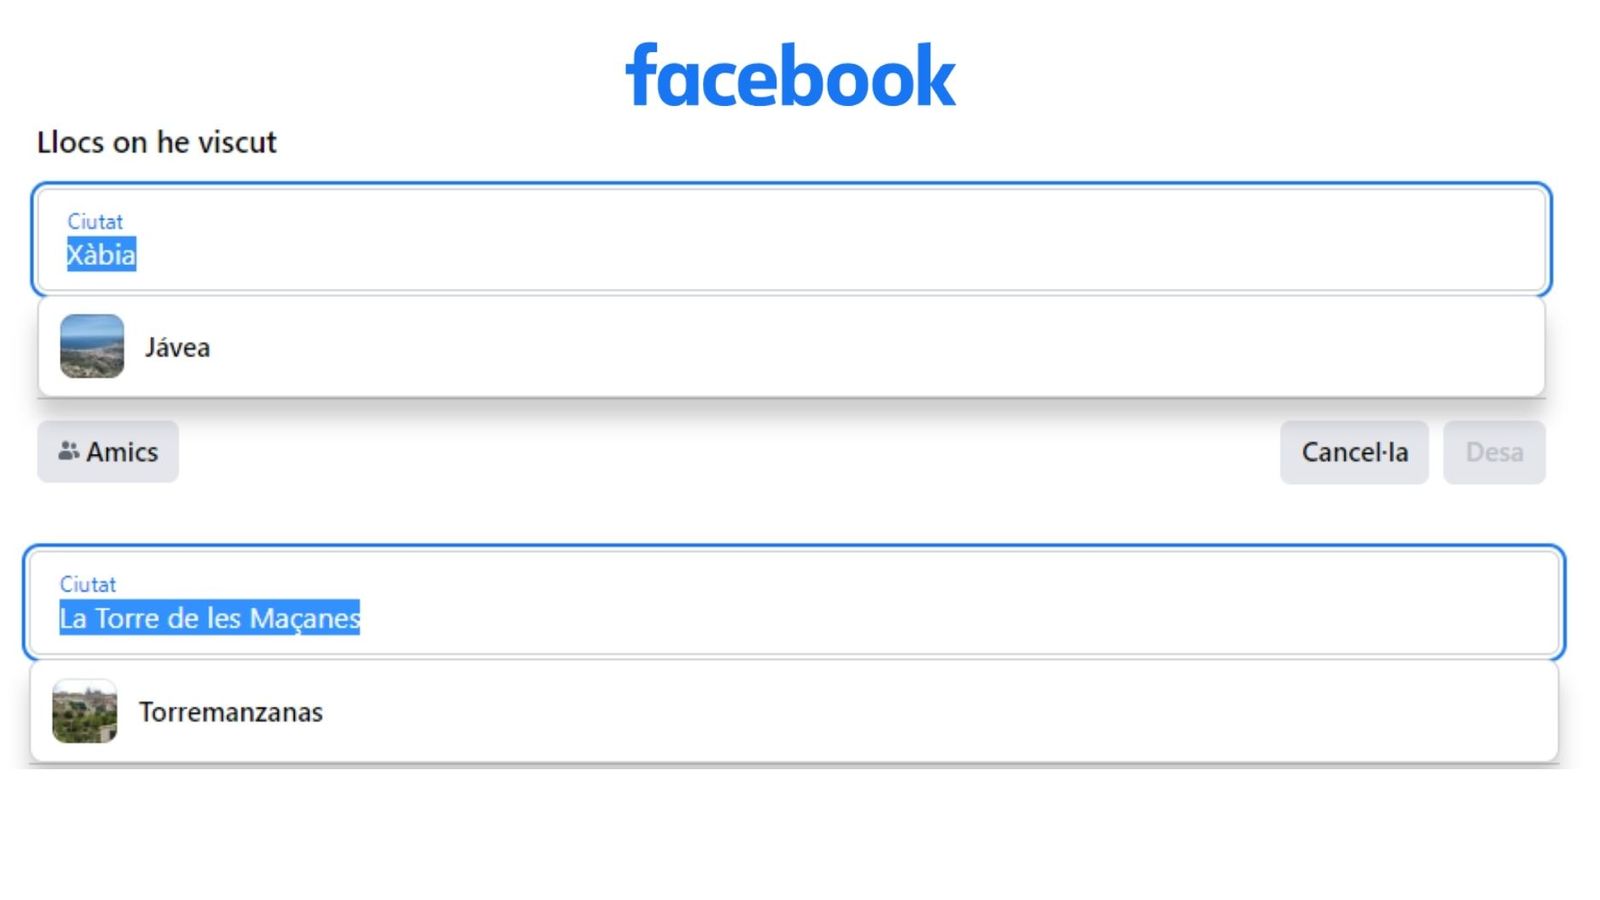Click the highlighted La Torre de les Maçanes text
This screenshot has height=900, width=1600.
coord(209,618)
